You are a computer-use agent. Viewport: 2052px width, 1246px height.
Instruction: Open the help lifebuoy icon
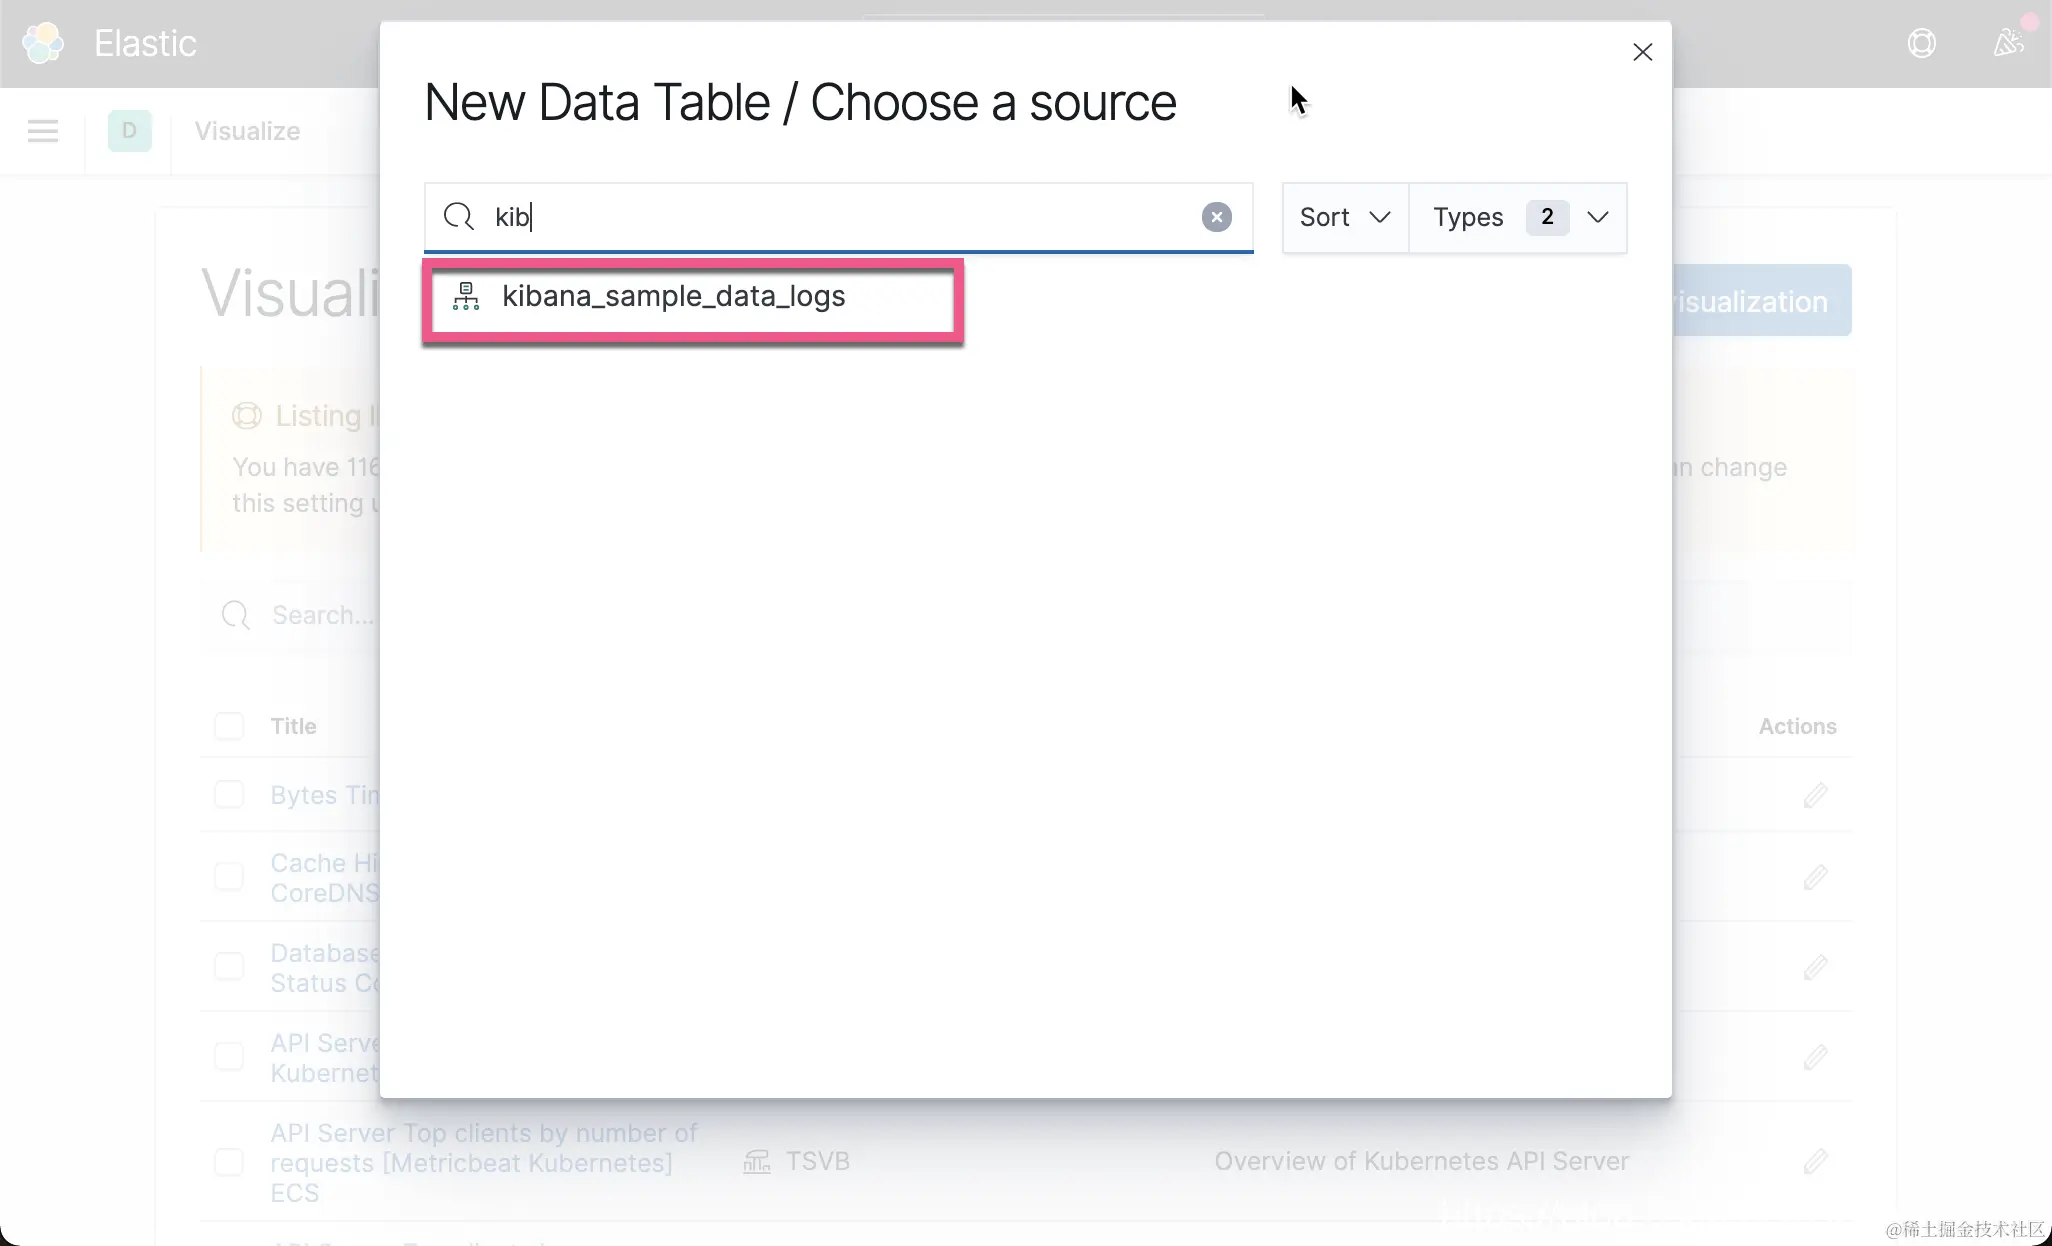pos(1921,43)
